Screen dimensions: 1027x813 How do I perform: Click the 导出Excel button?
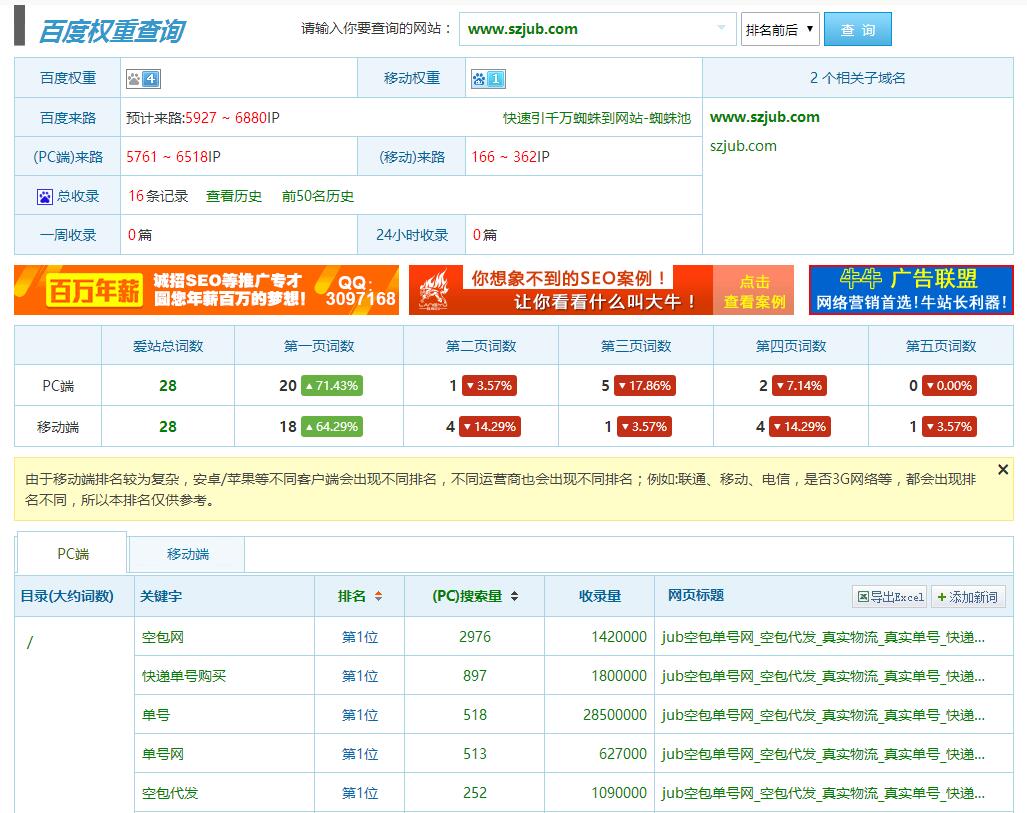point(889,597)
